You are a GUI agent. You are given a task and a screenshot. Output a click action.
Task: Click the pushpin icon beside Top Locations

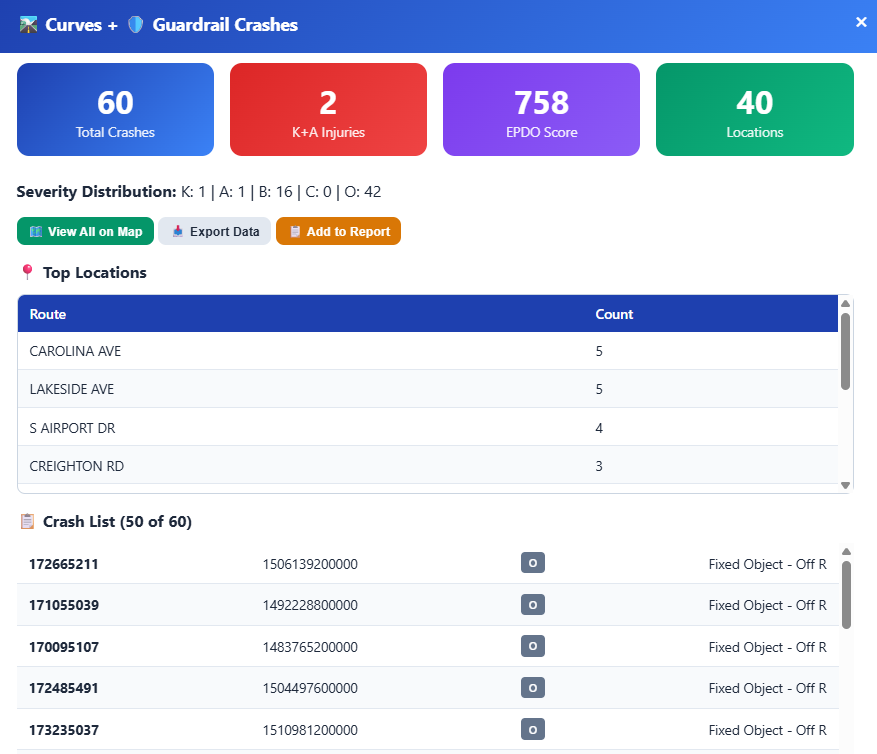click(x=27, y=272)
